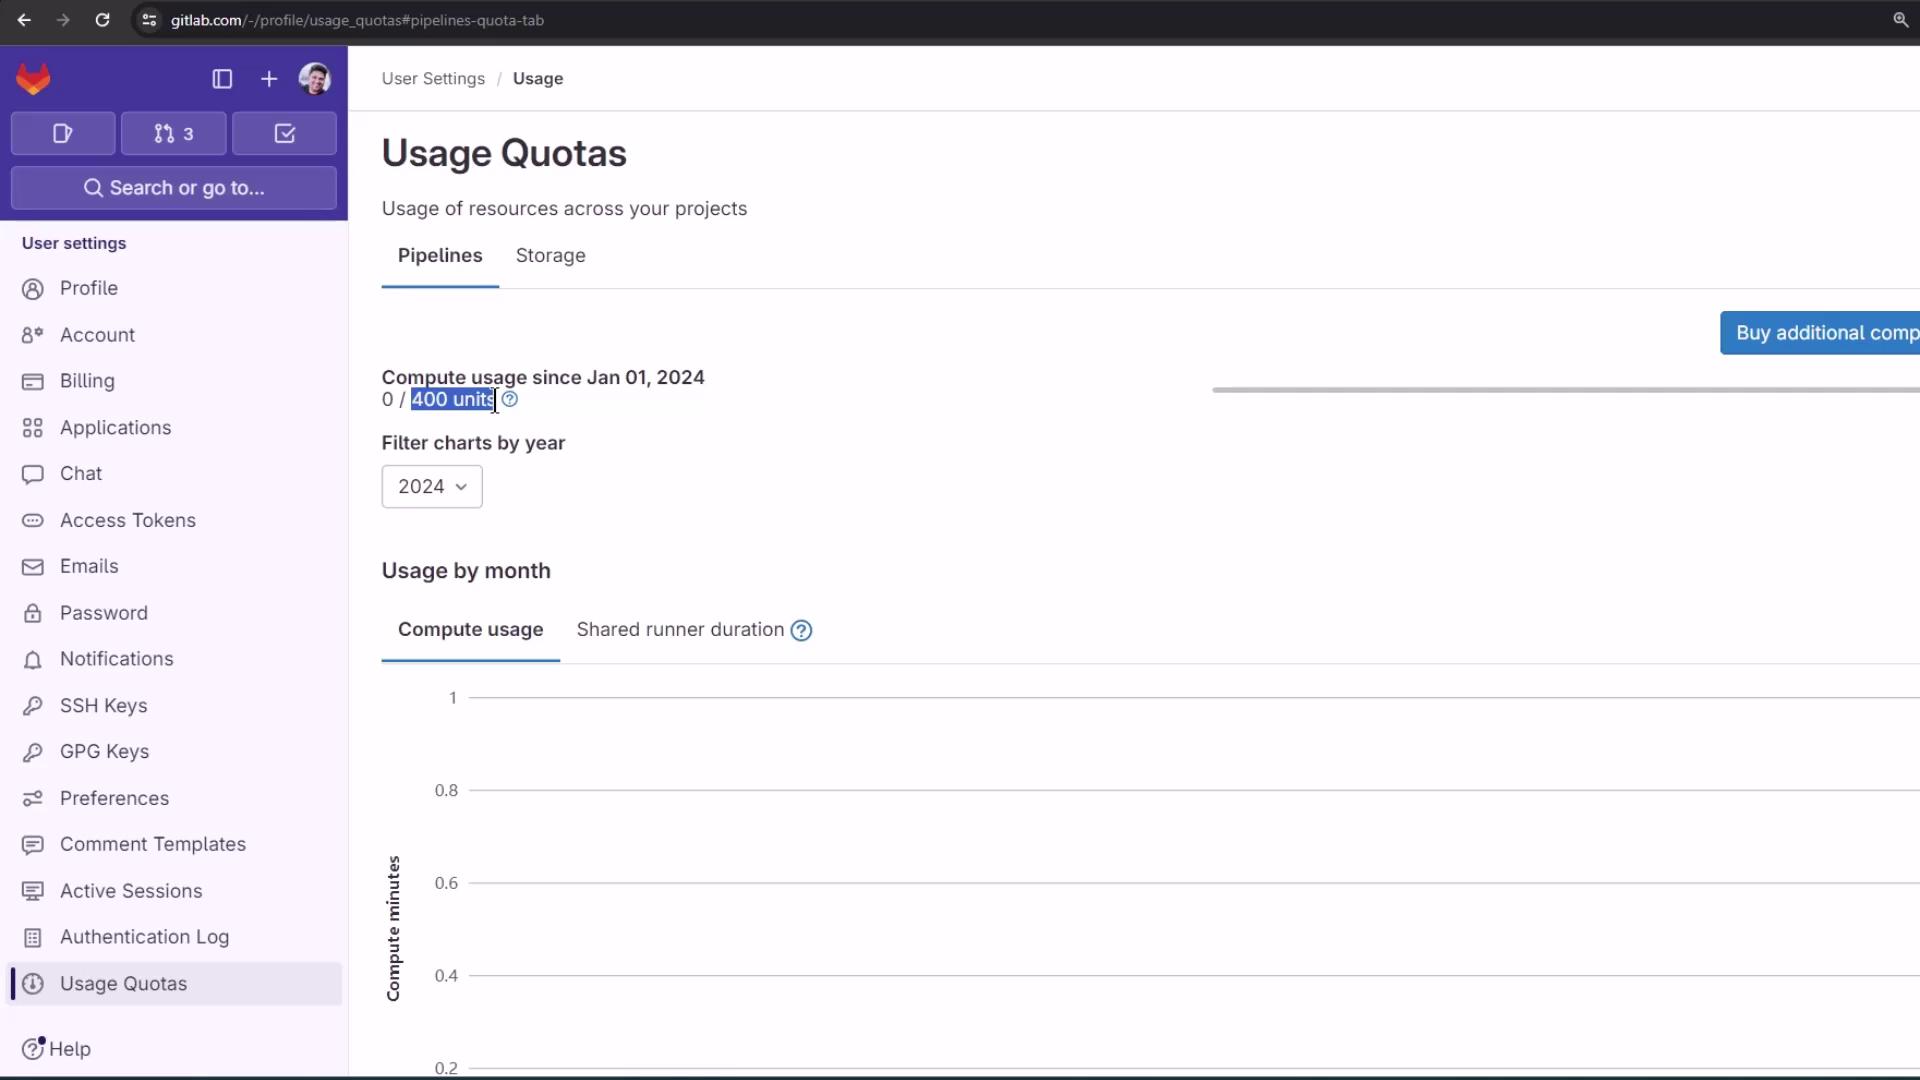Expand the 2024 year filter dropdown
Viewport: 1920px width, 1080px height.
[432, 487]
